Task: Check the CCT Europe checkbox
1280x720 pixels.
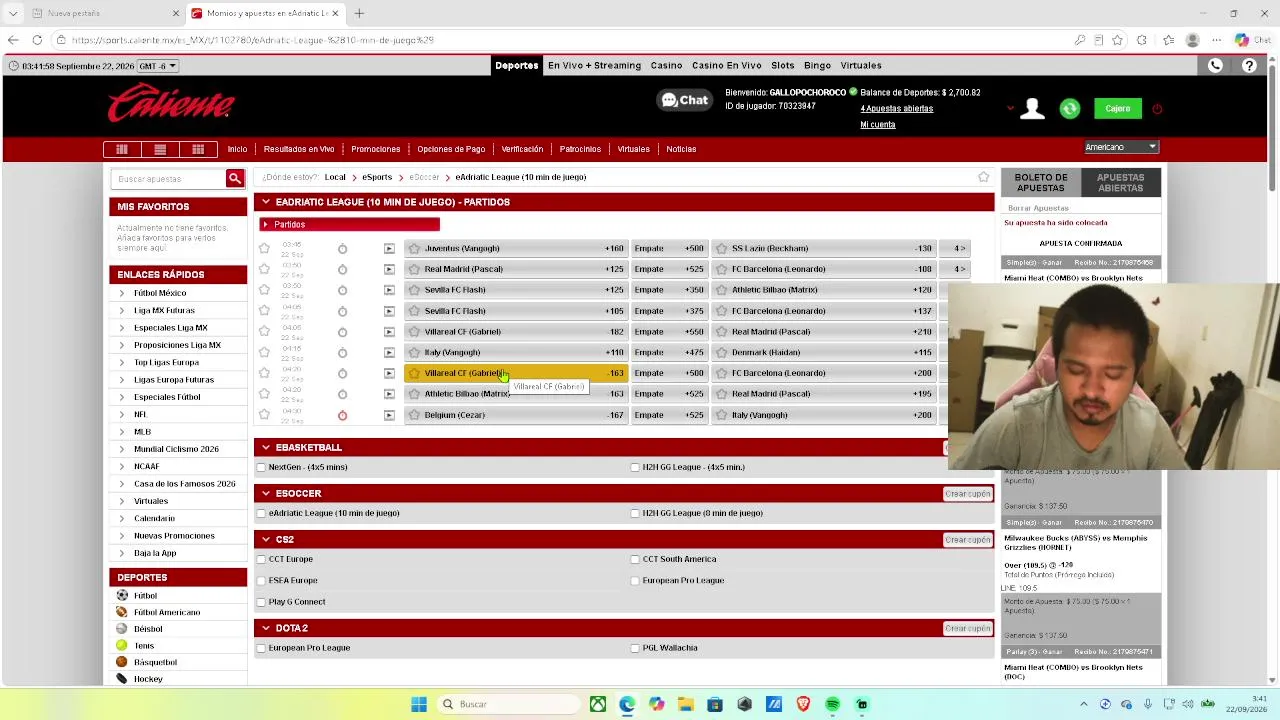Action: pos(261,559)
